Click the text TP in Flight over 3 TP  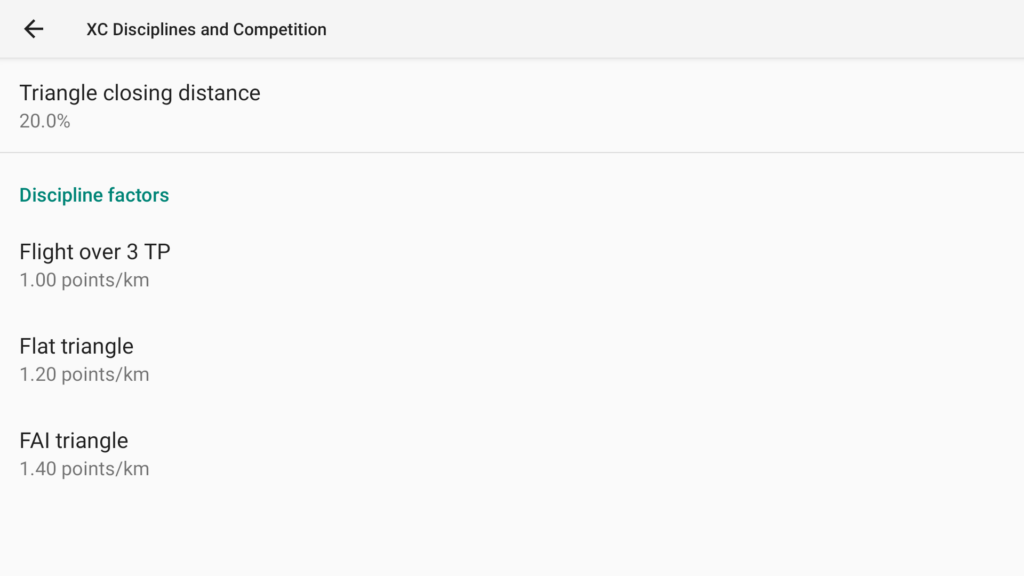157,251
